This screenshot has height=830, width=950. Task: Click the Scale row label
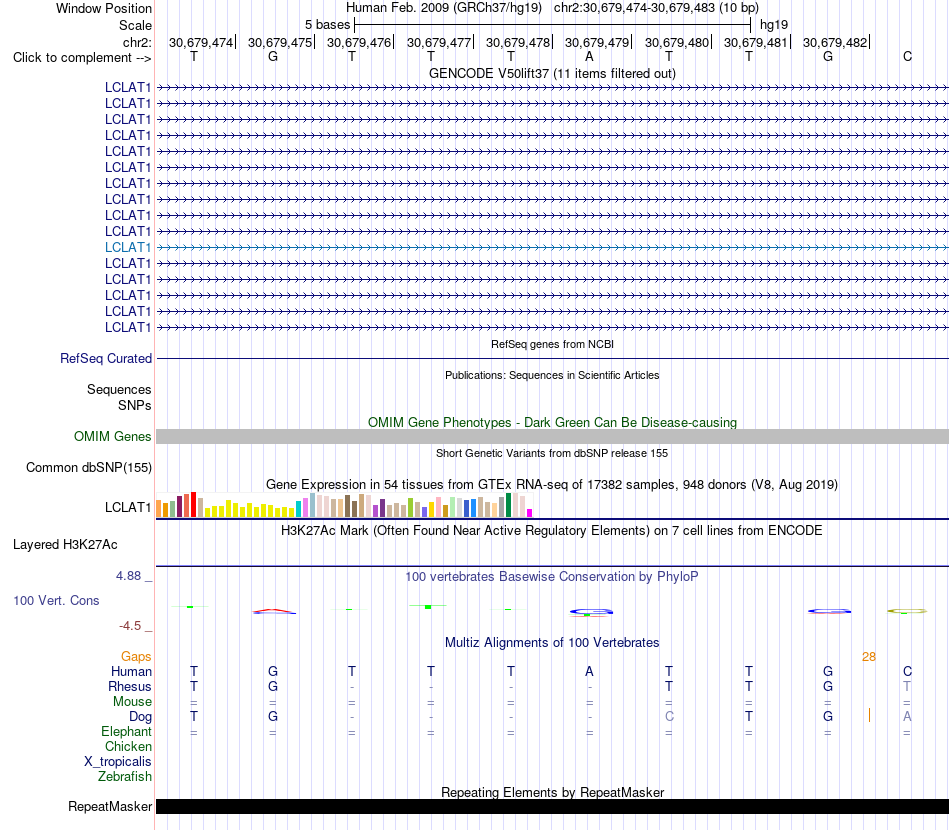(x=135, y=25)
